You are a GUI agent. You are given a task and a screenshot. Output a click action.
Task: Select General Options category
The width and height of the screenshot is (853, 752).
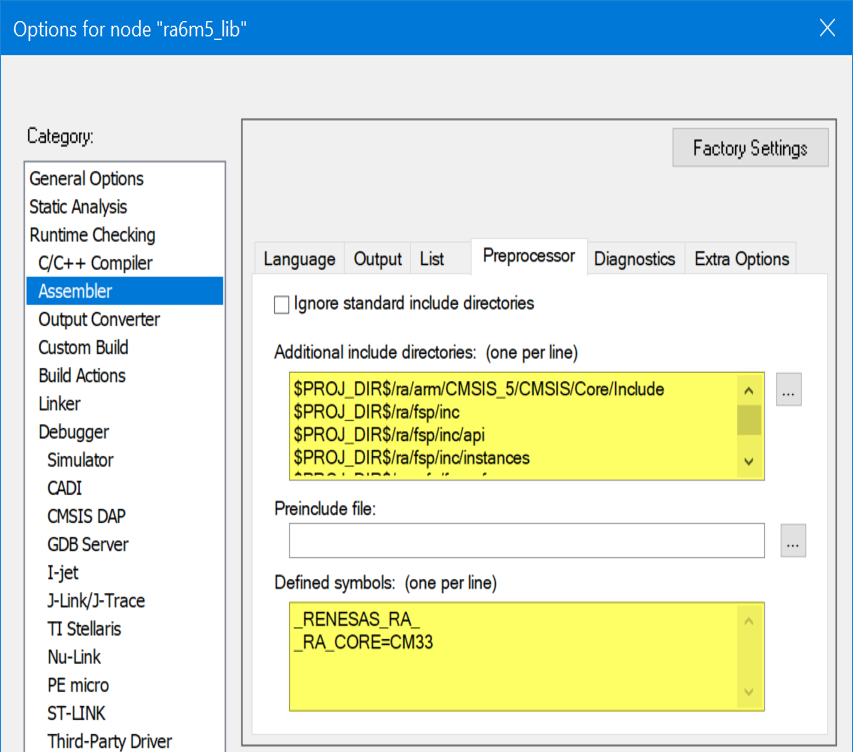click(x=87, y=179)
